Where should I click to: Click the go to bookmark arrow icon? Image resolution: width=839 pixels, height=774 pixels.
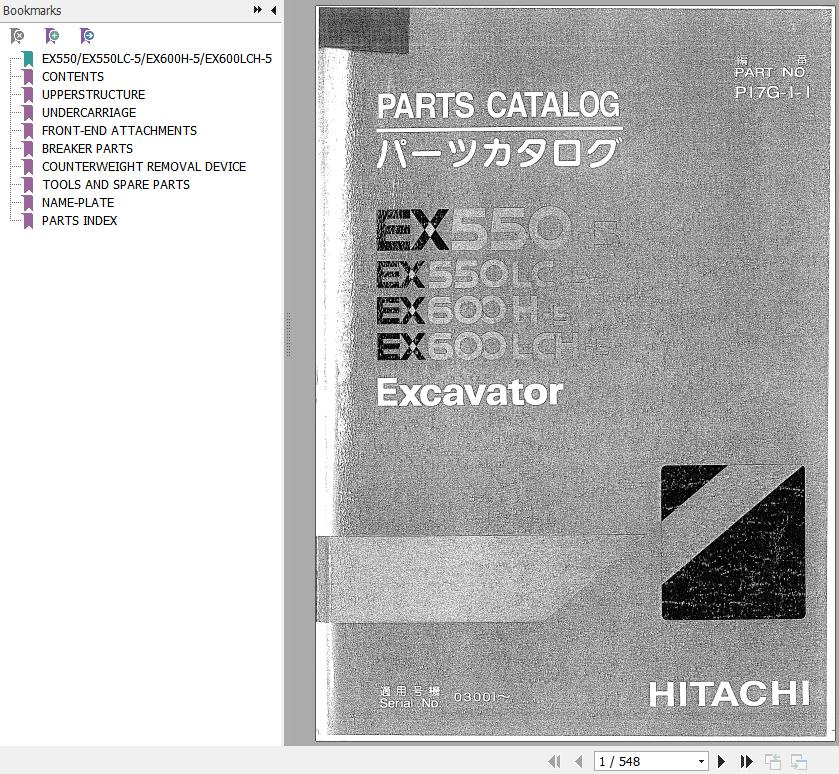click(87, 36)
